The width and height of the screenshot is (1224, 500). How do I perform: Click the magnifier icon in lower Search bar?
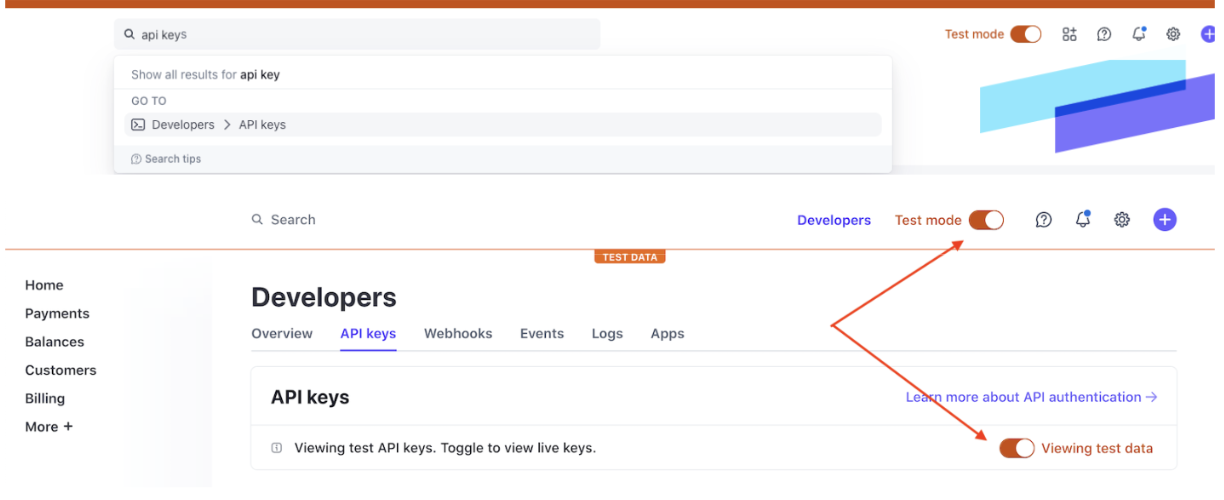[257, 220]
